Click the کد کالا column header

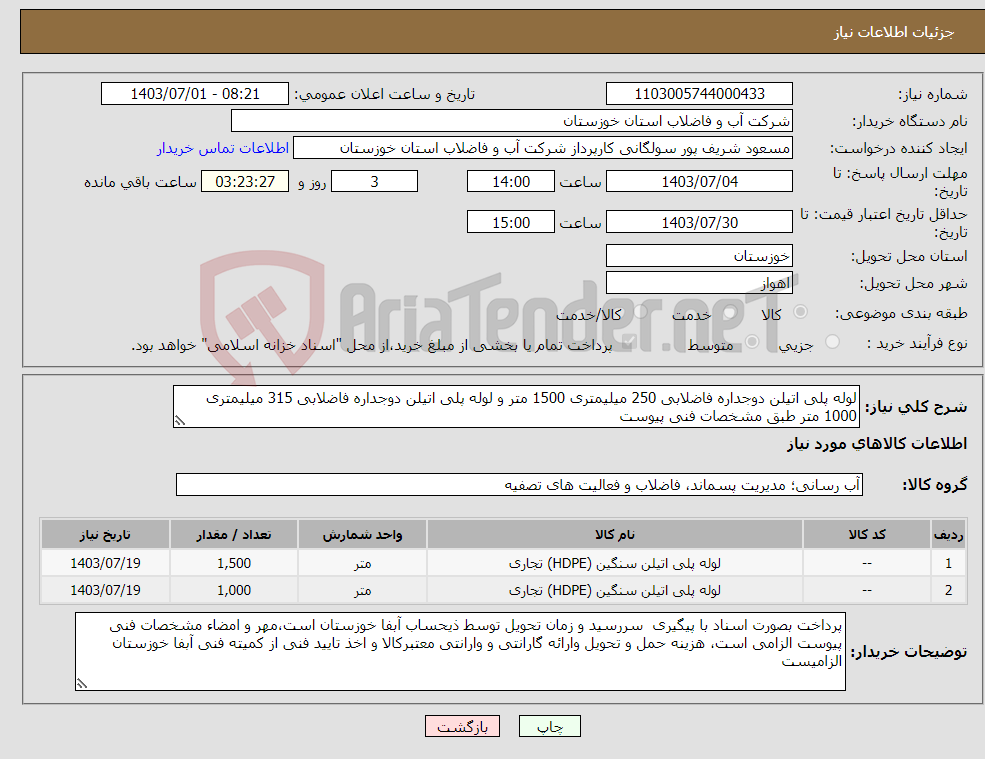click(x=867, y=535)
